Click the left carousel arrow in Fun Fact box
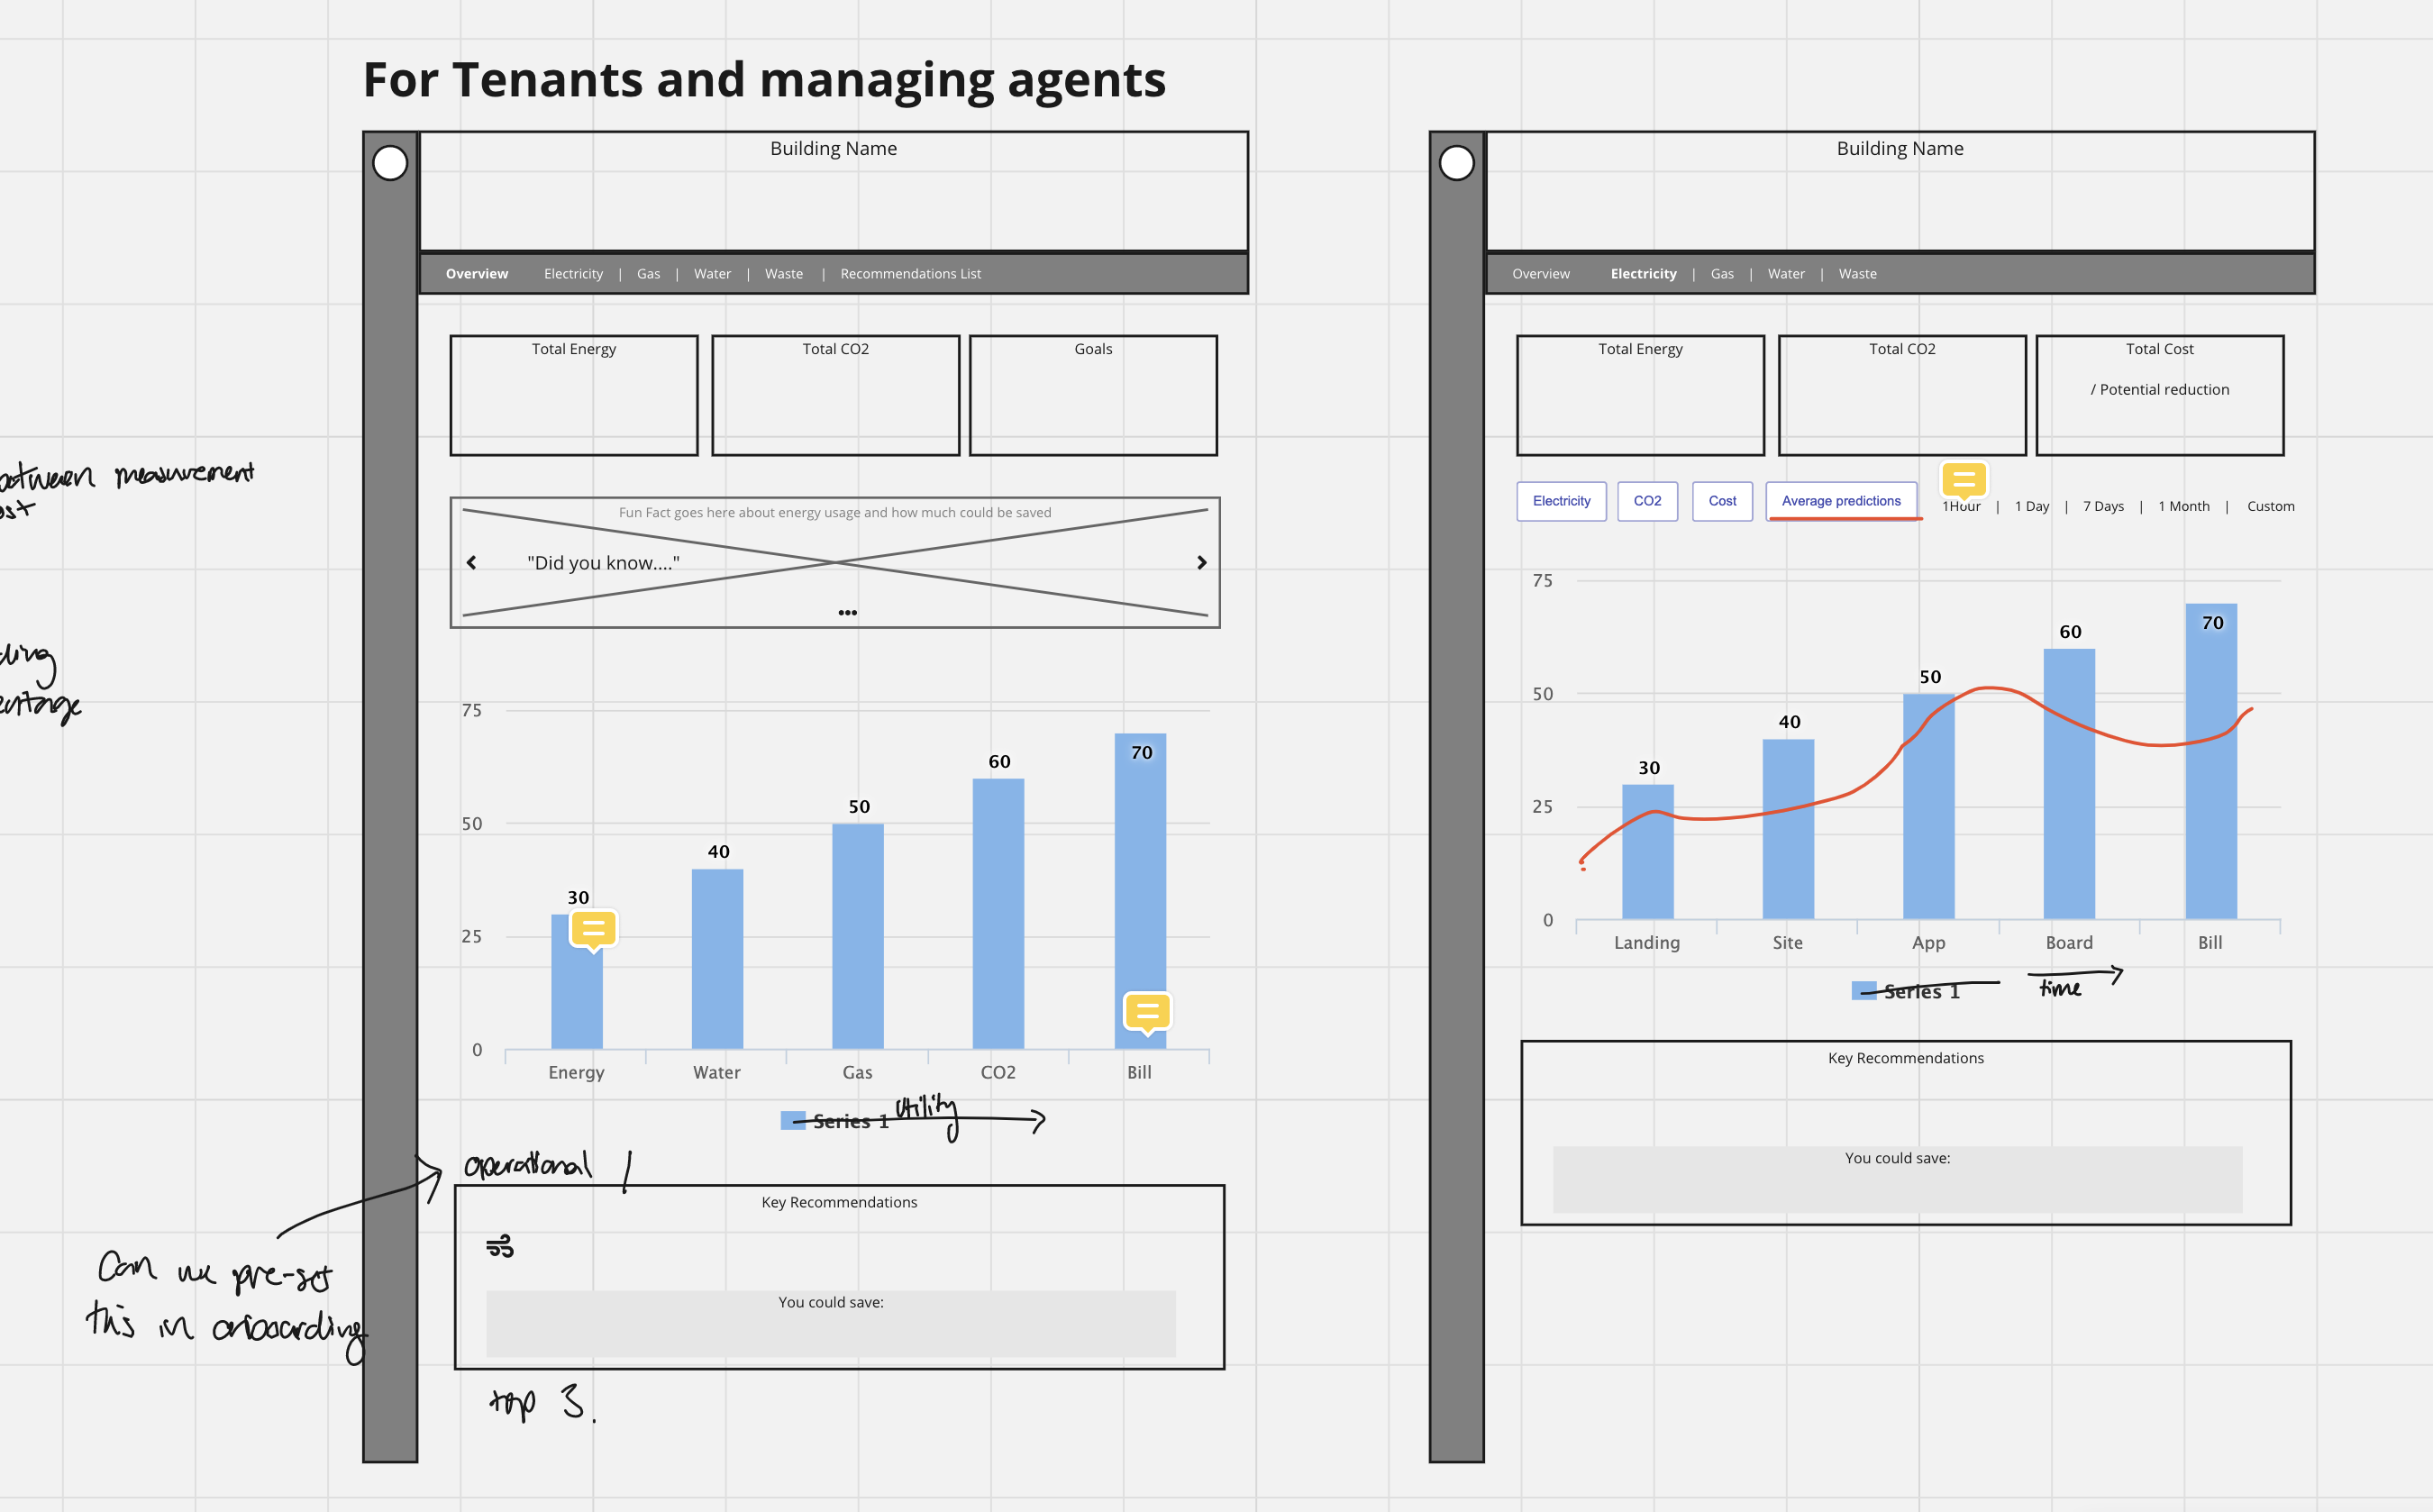Image resolution: width=2433 pixels, height=1512 pixels. 471,563
